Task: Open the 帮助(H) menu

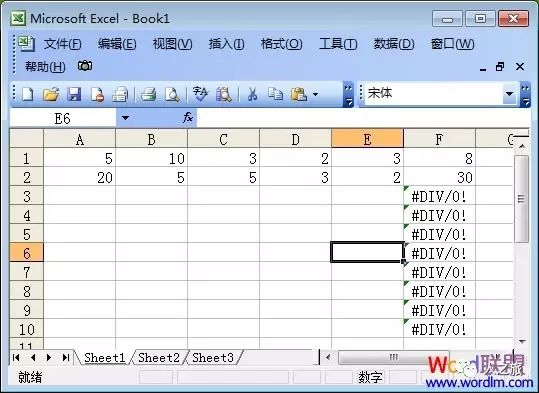Action: pyautogui.click(x=45, y=66)
